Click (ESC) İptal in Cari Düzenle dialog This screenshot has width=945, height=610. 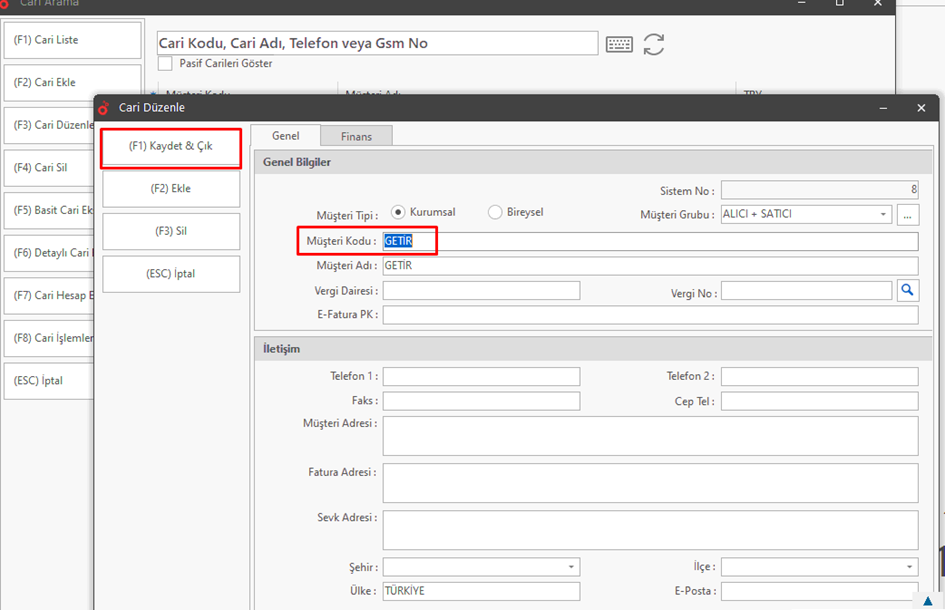click(x=171, y=274)
